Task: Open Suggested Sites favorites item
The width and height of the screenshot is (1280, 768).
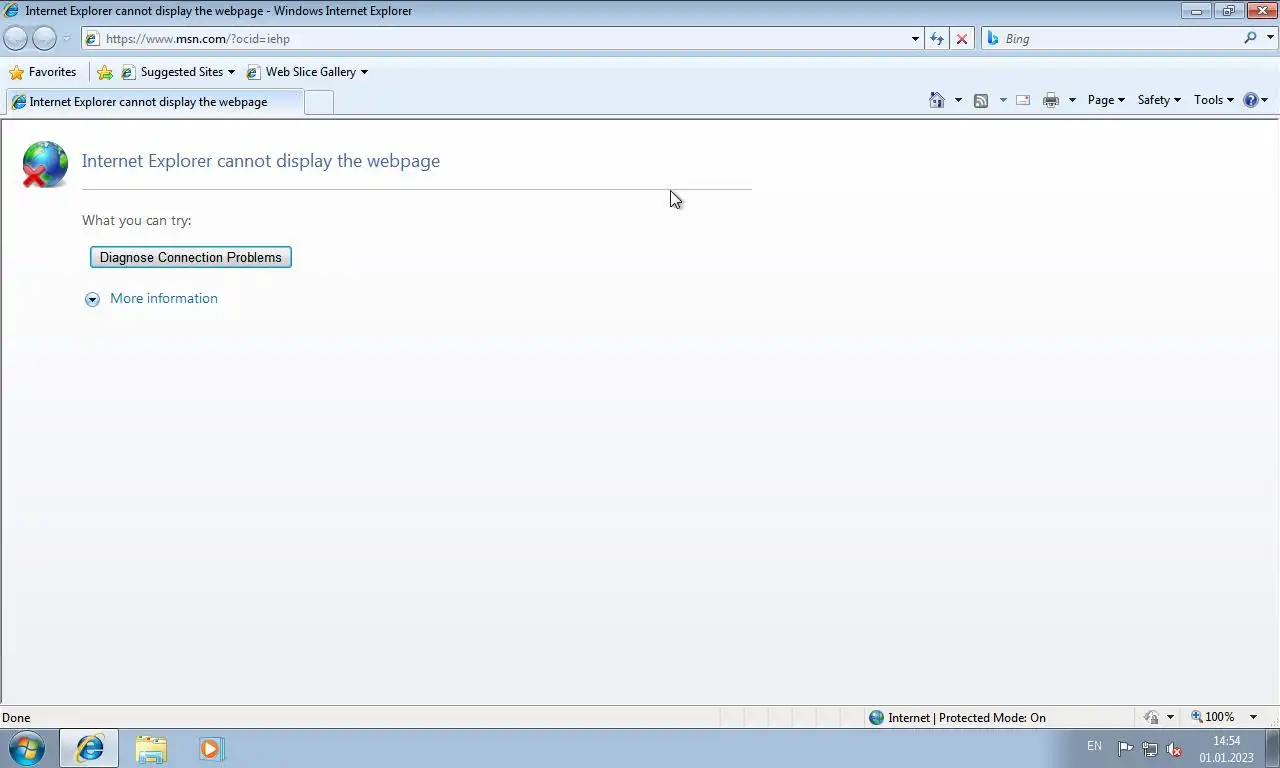Action: (177, 72)
